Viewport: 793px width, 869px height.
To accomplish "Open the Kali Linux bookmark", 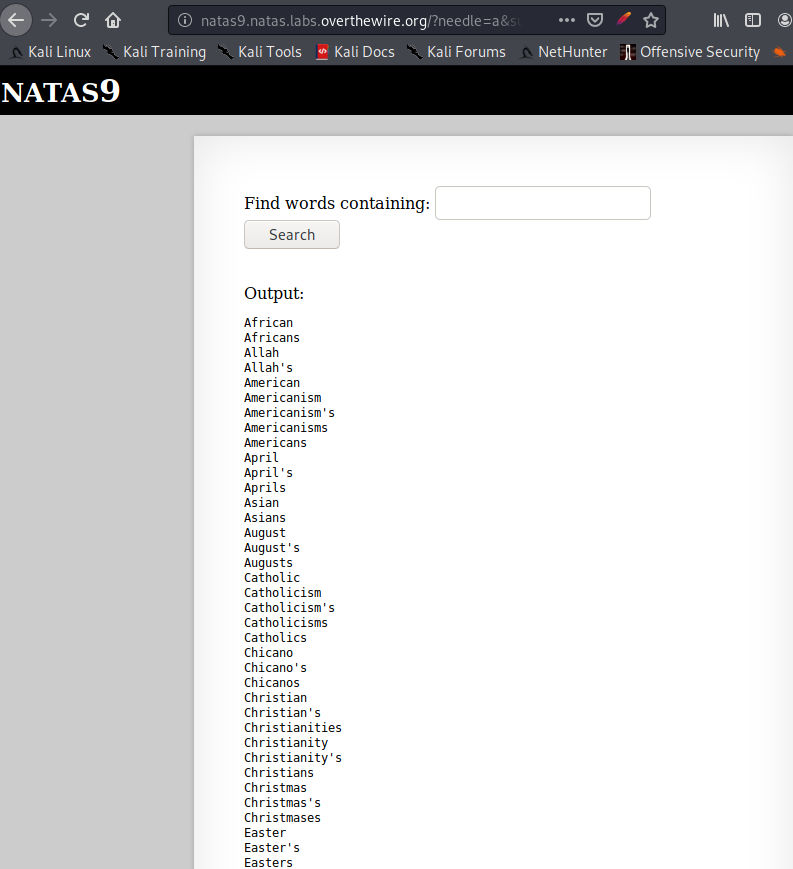I will (x=50, y=52).
